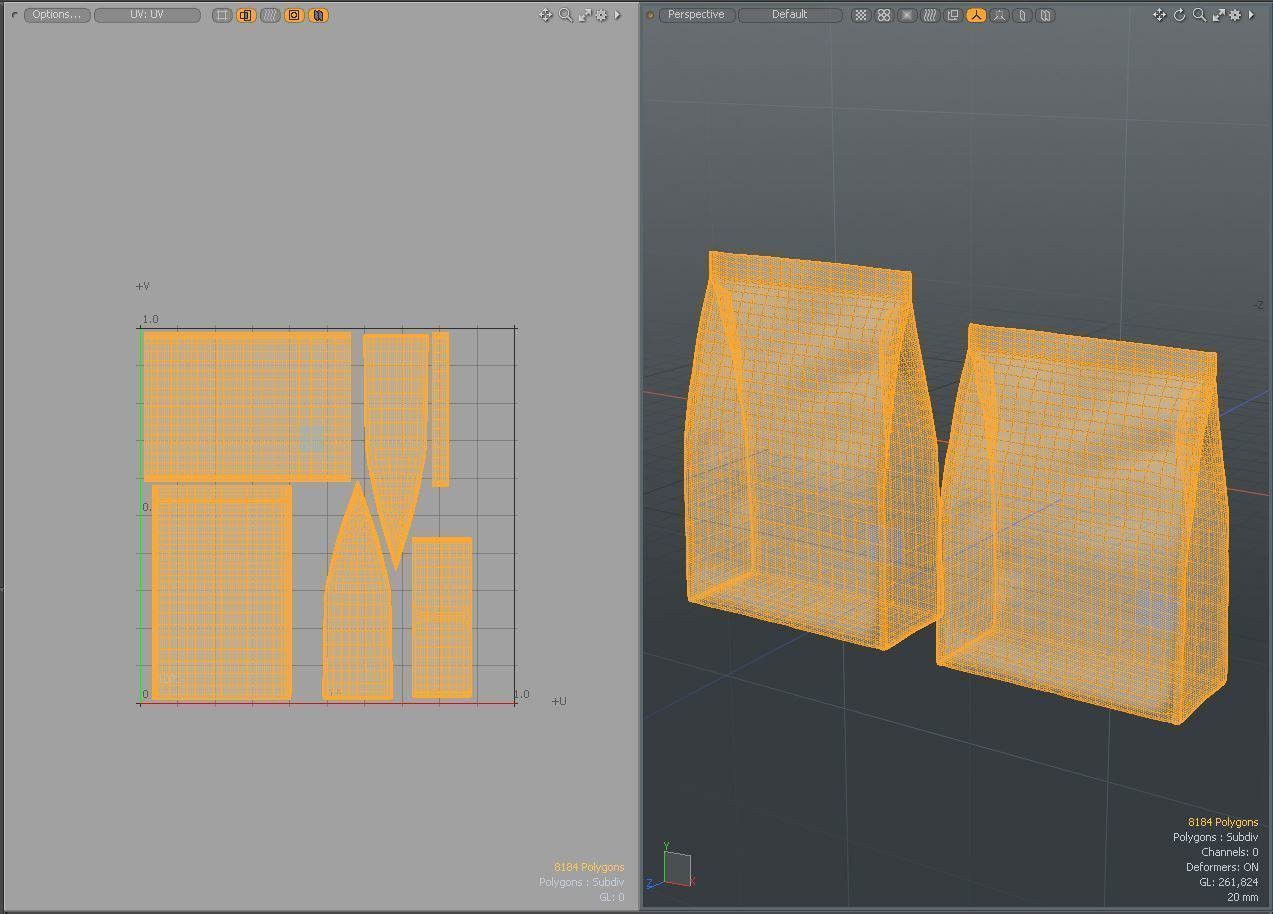Select the small bottom-right rectangular UV island
The image size is (1273, 914).
(x=442, y=617)
